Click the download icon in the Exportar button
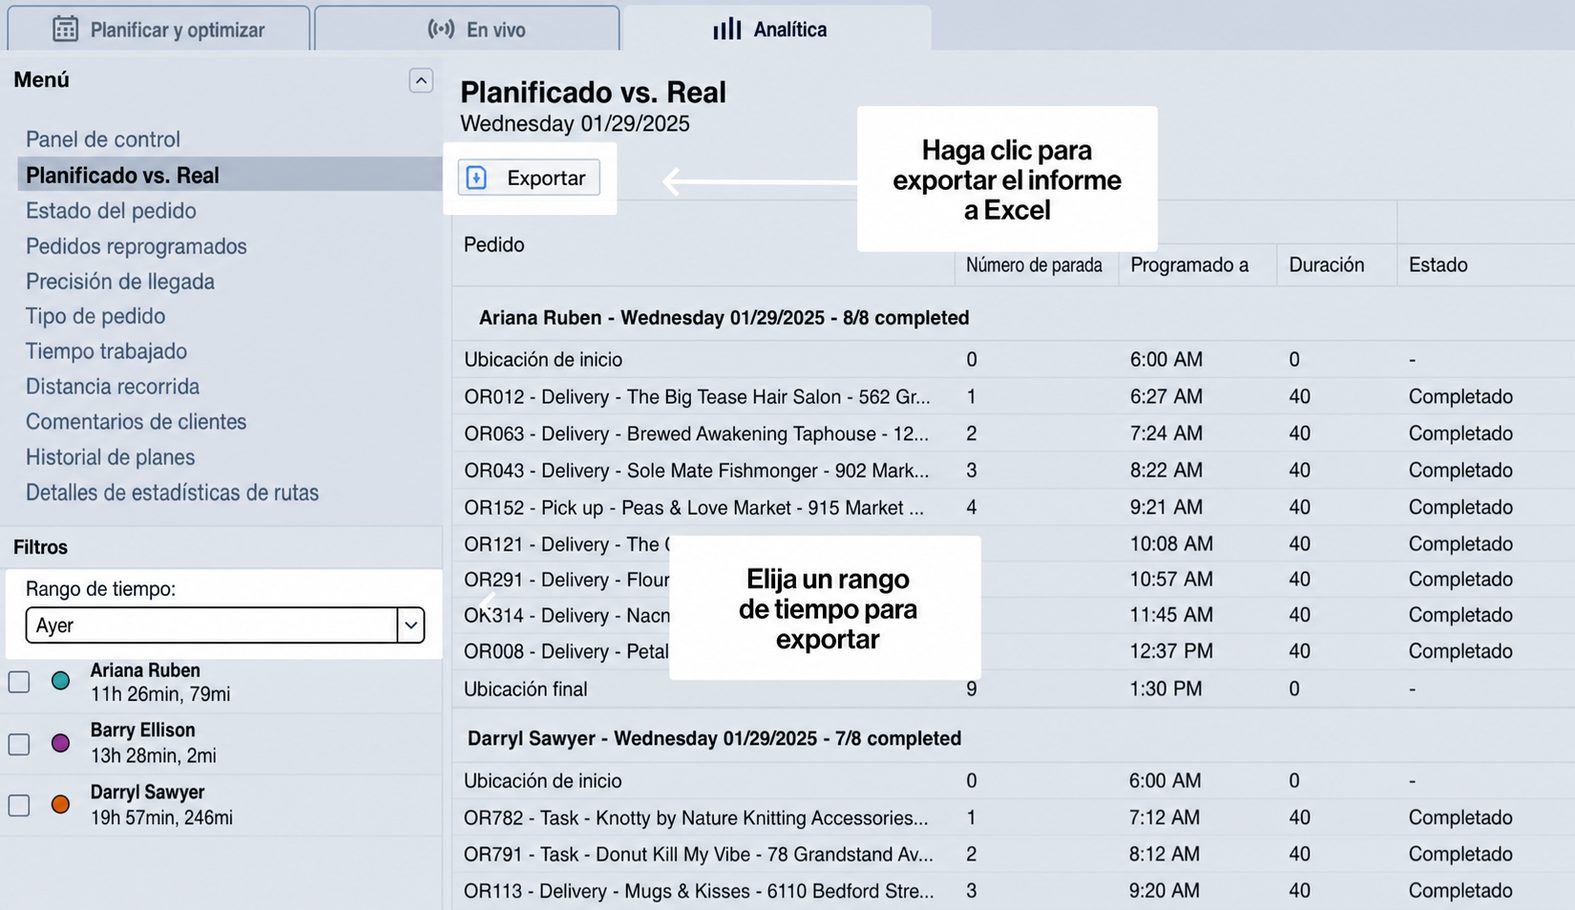 [x=477, y=178]
